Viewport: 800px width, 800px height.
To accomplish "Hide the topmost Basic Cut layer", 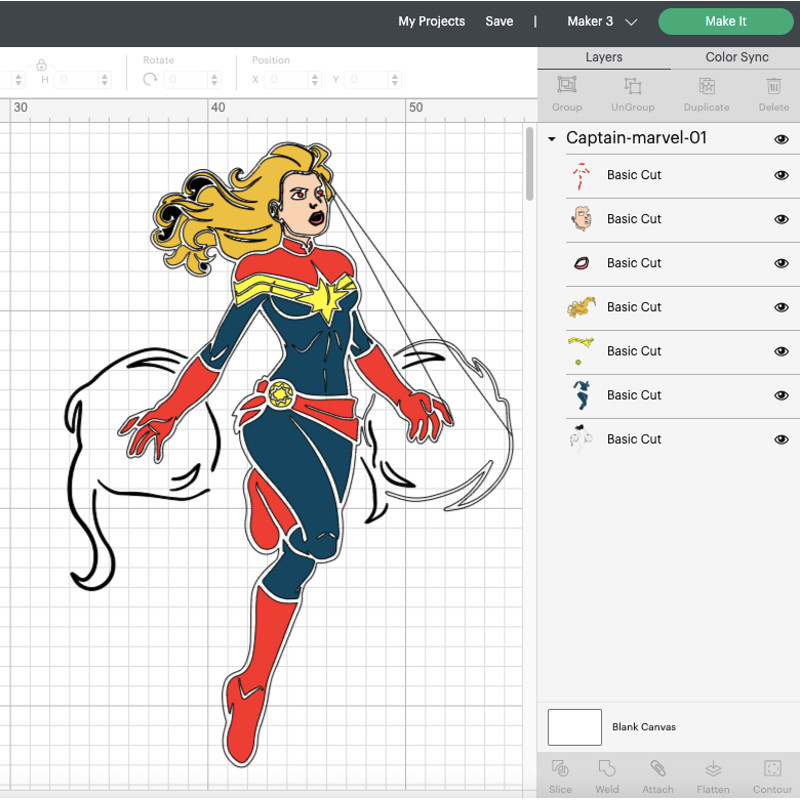I will tap(781, 175).
